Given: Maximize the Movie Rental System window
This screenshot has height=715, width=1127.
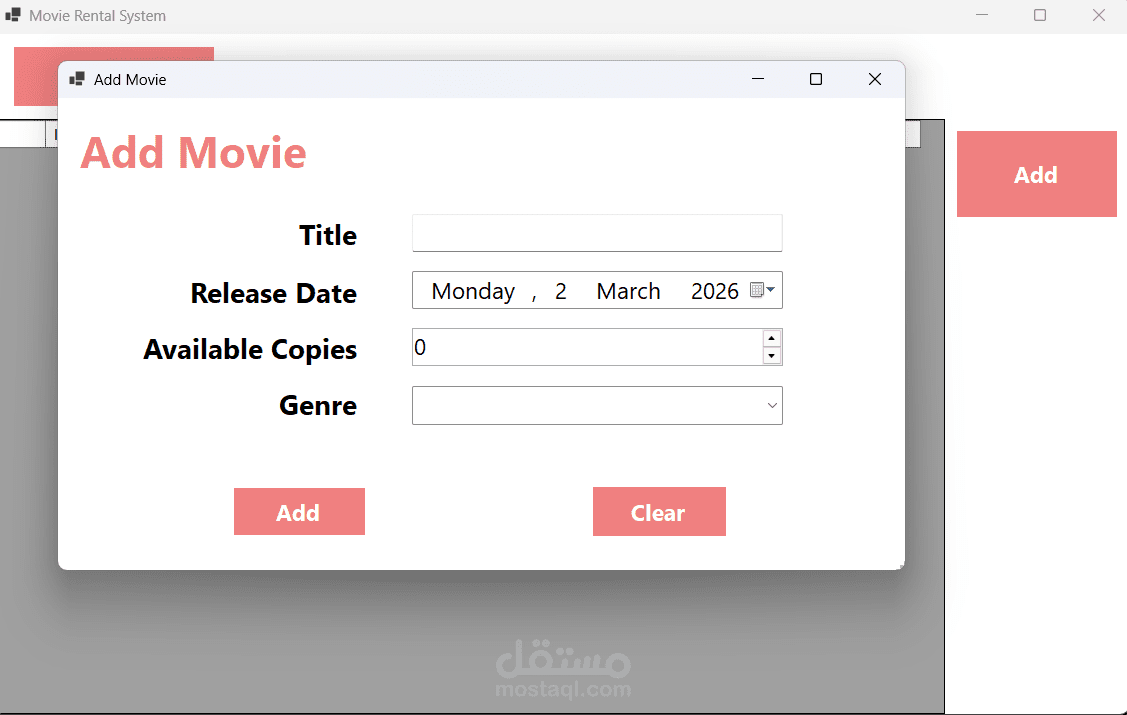Looking at the screenshot, I should click(1039, 15).
